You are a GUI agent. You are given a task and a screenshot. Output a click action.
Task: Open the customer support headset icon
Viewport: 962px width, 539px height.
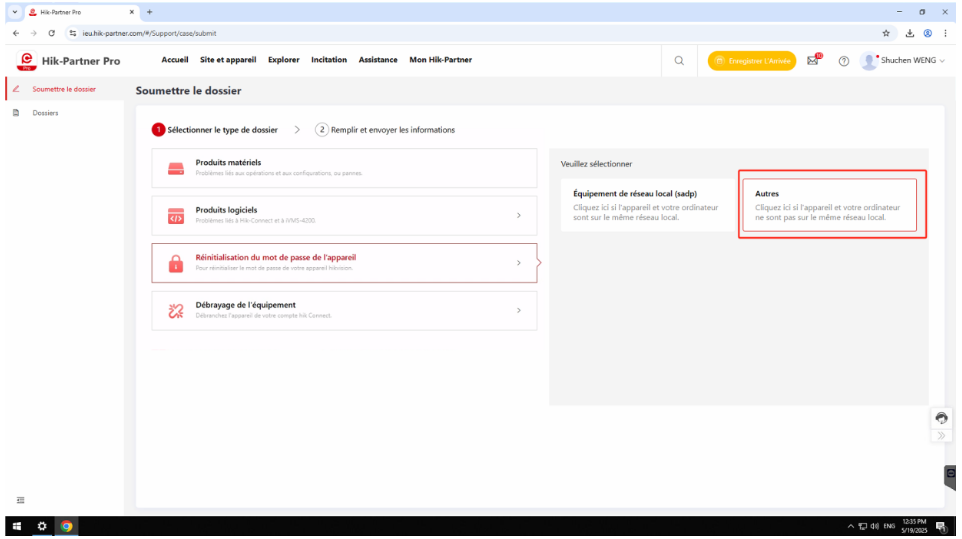(x=941, y=418)
